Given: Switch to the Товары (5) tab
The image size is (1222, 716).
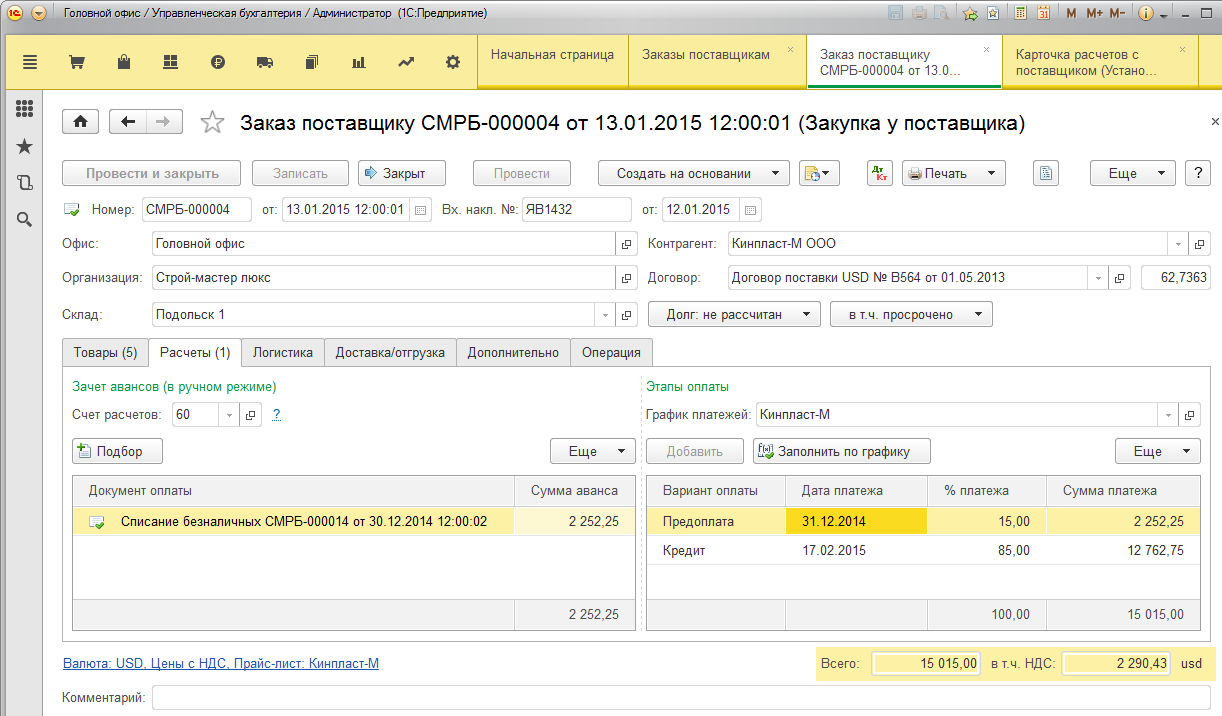Looking at the screenshot, I should 105,352.
